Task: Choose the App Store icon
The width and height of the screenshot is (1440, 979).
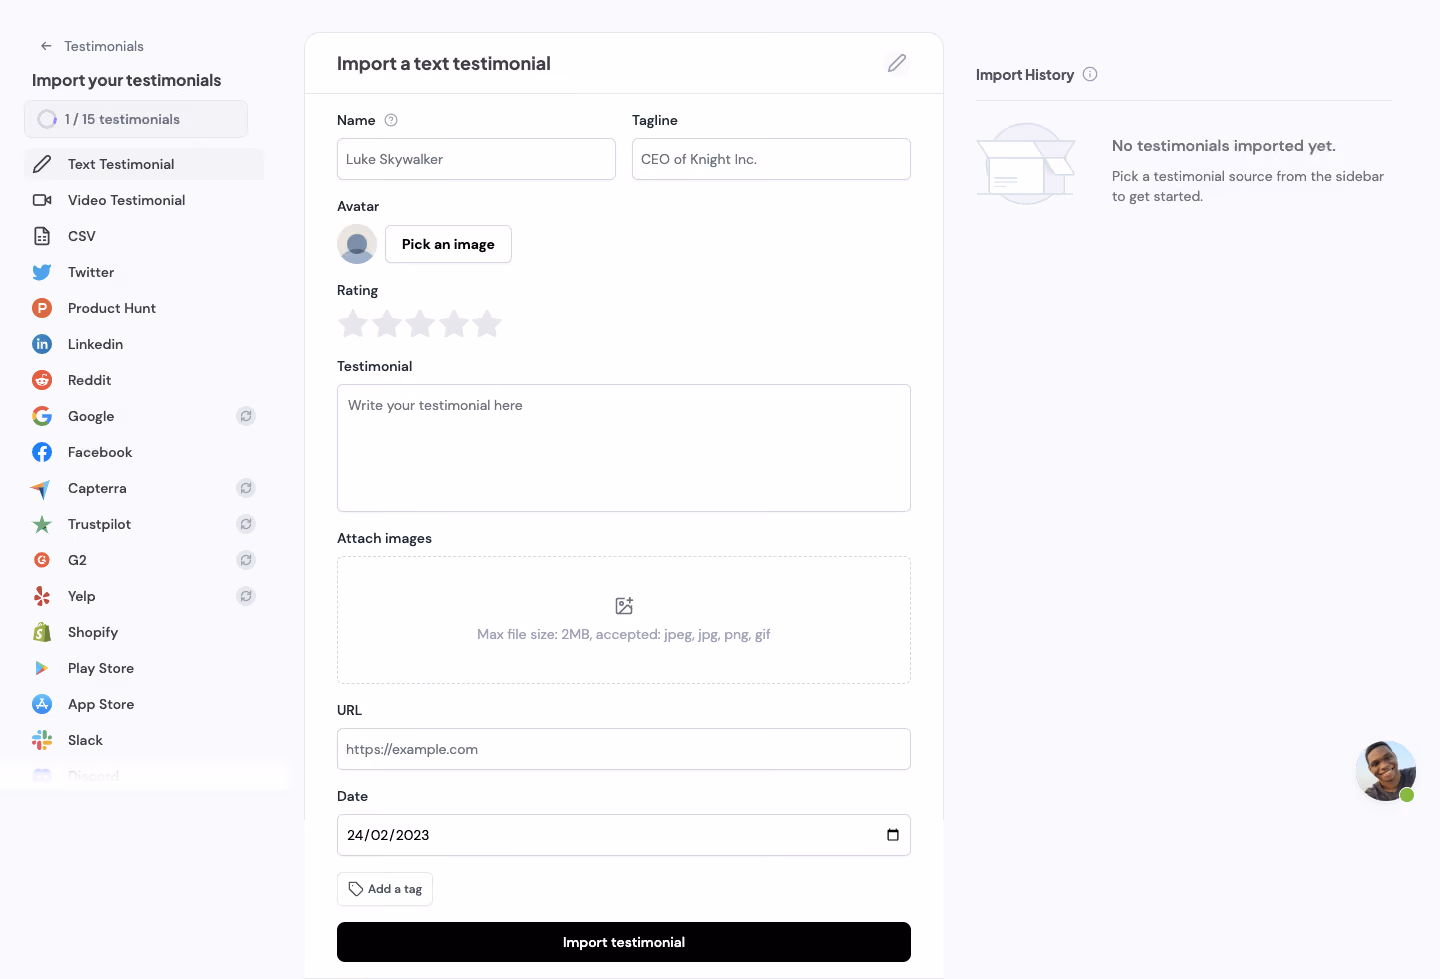Action: click(42, 704)
